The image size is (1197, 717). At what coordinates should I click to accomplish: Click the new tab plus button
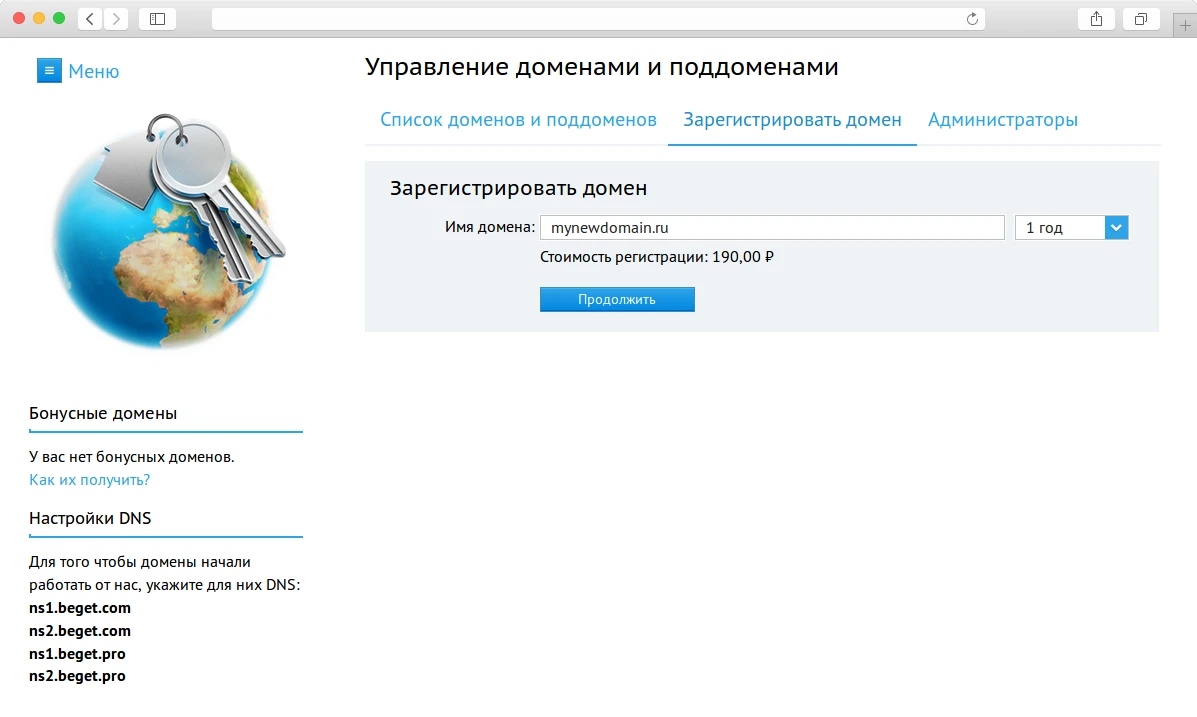[x=1184, y=24]
